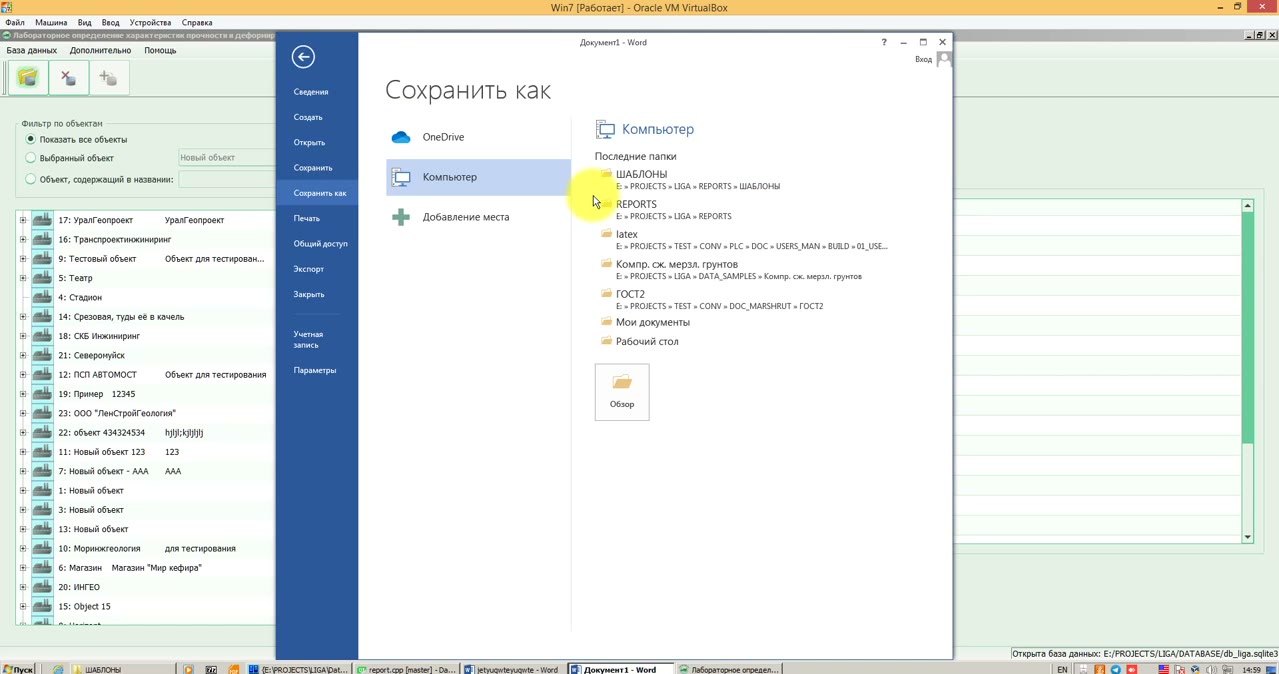Screen dimensions: 1279x674
Task: Expand tree node 18: СКБ Инжиниринг
Action: (23, 336)
